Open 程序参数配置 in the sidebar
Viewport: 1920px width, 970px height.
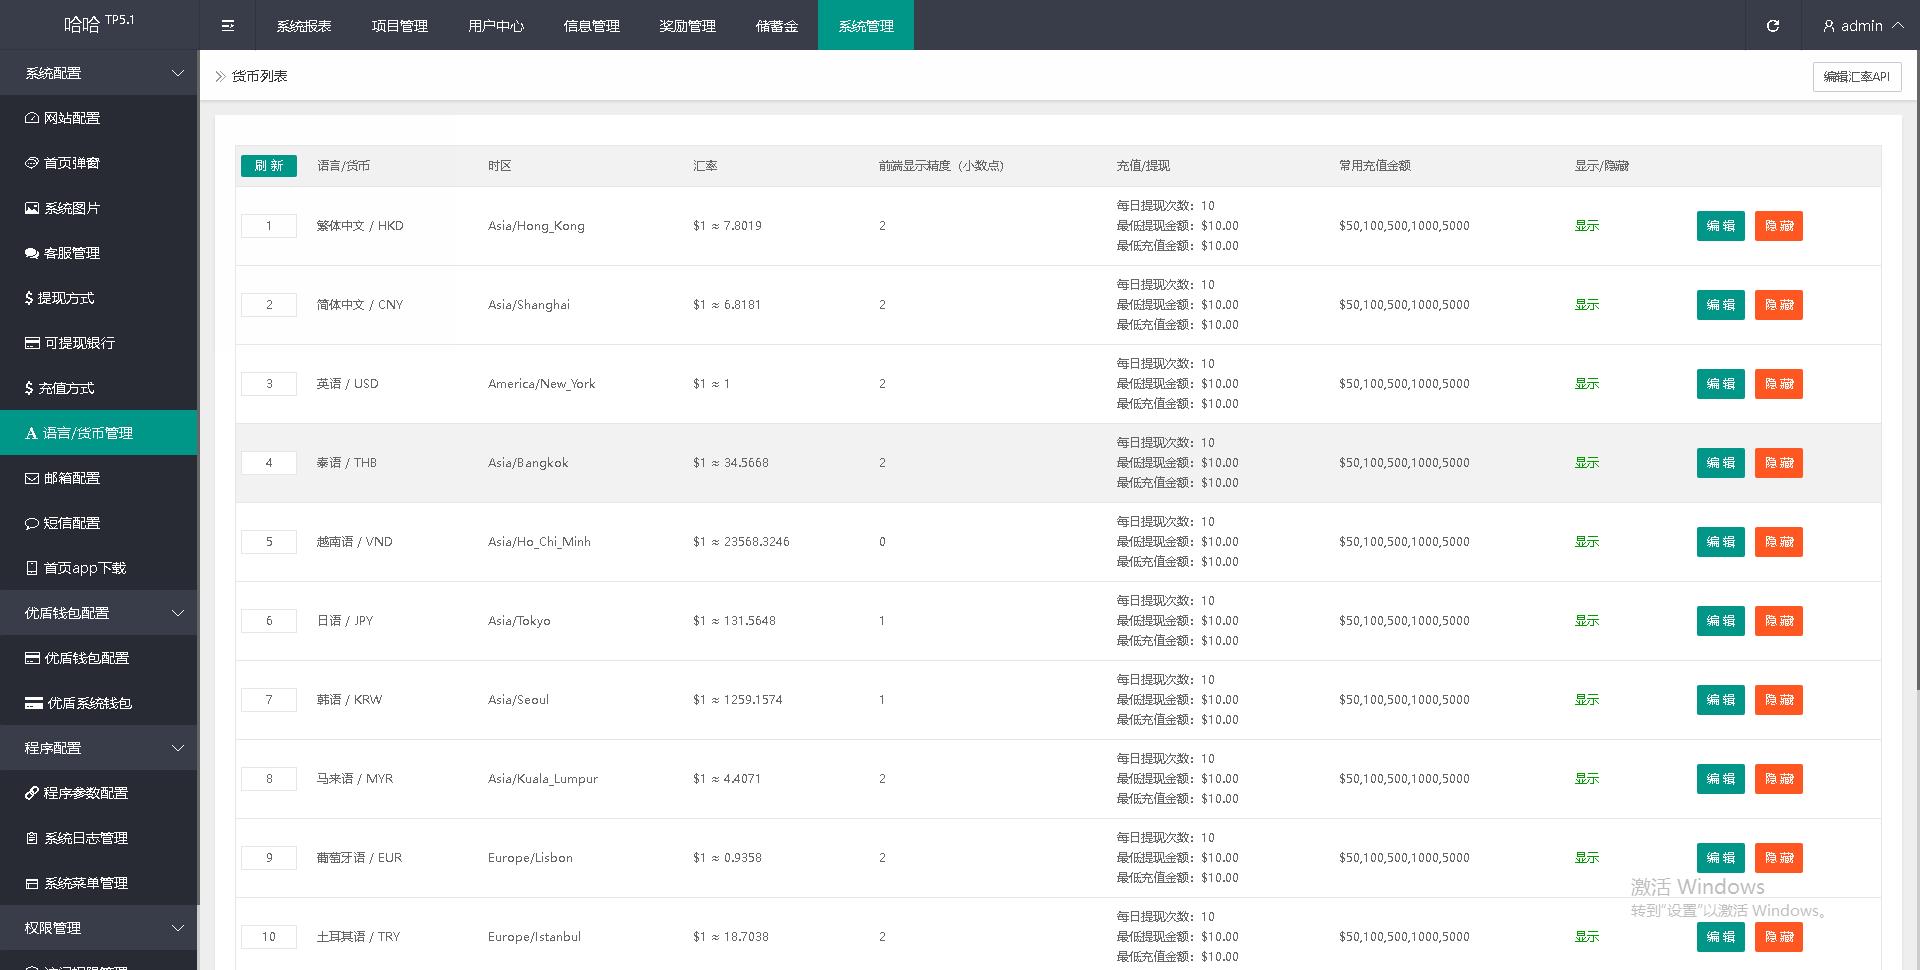85,793
